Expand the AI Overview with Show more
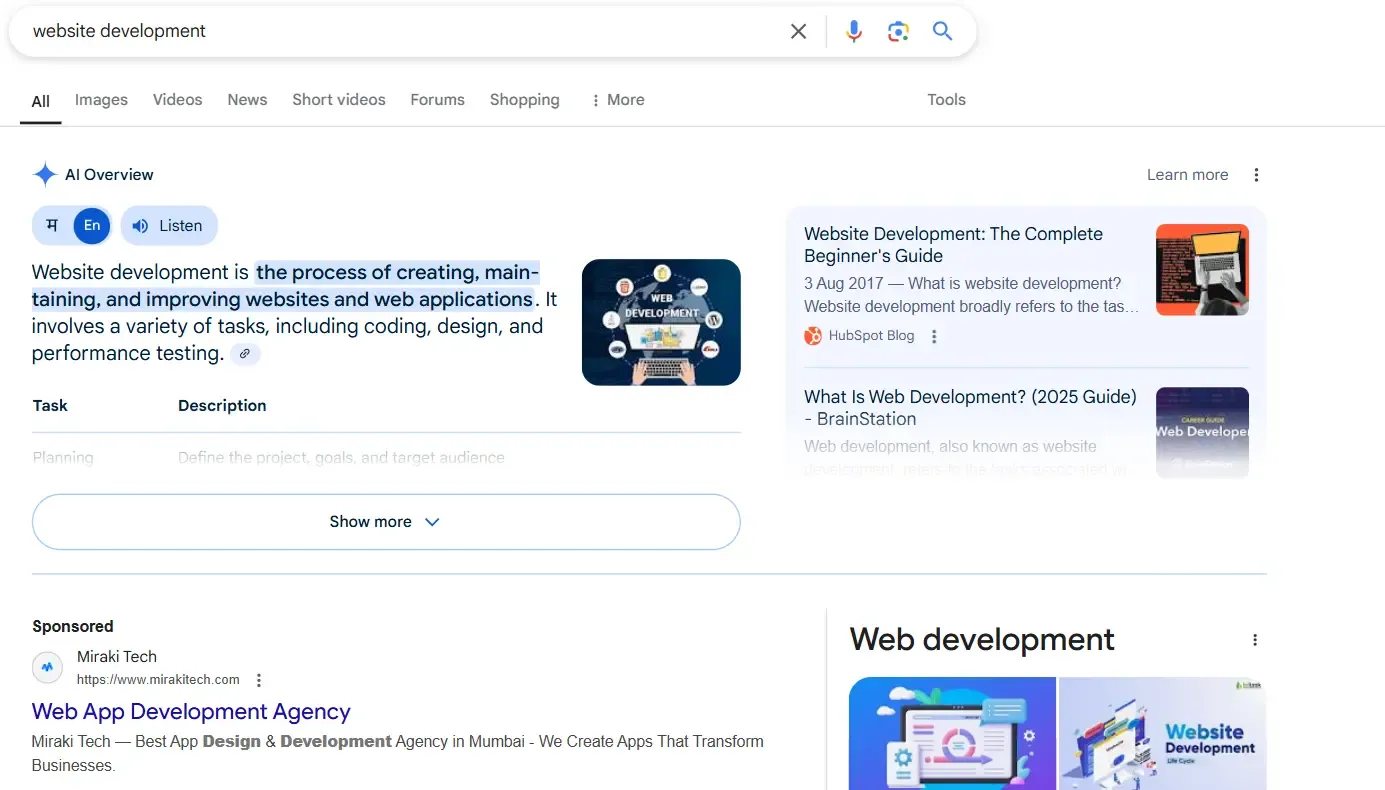1385x790 pixels. [385, 521]
